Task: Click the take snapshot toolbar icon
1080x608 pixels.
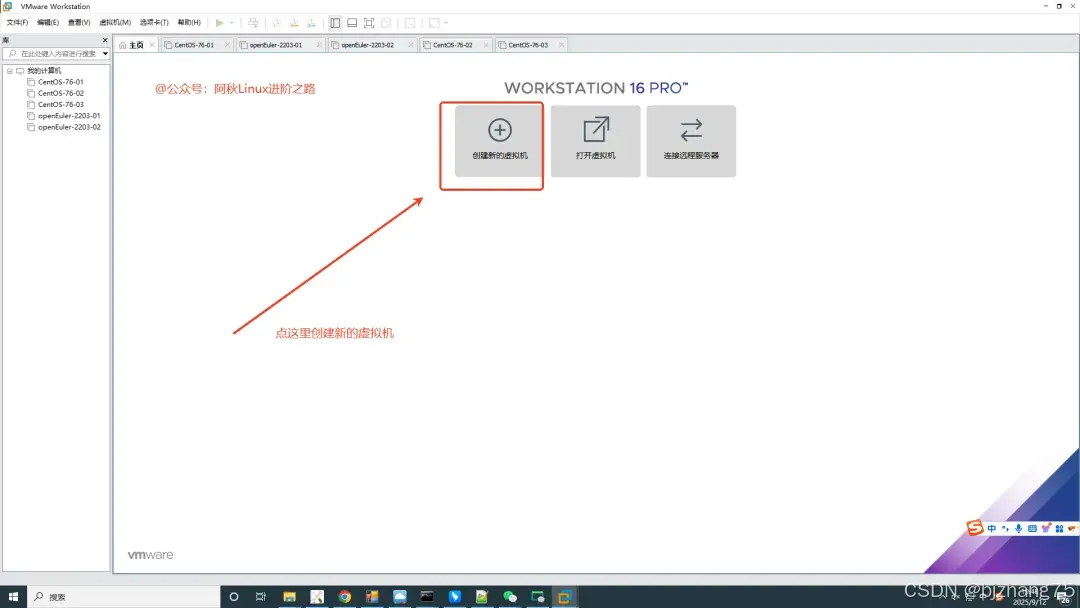Action: click(277, 23)
